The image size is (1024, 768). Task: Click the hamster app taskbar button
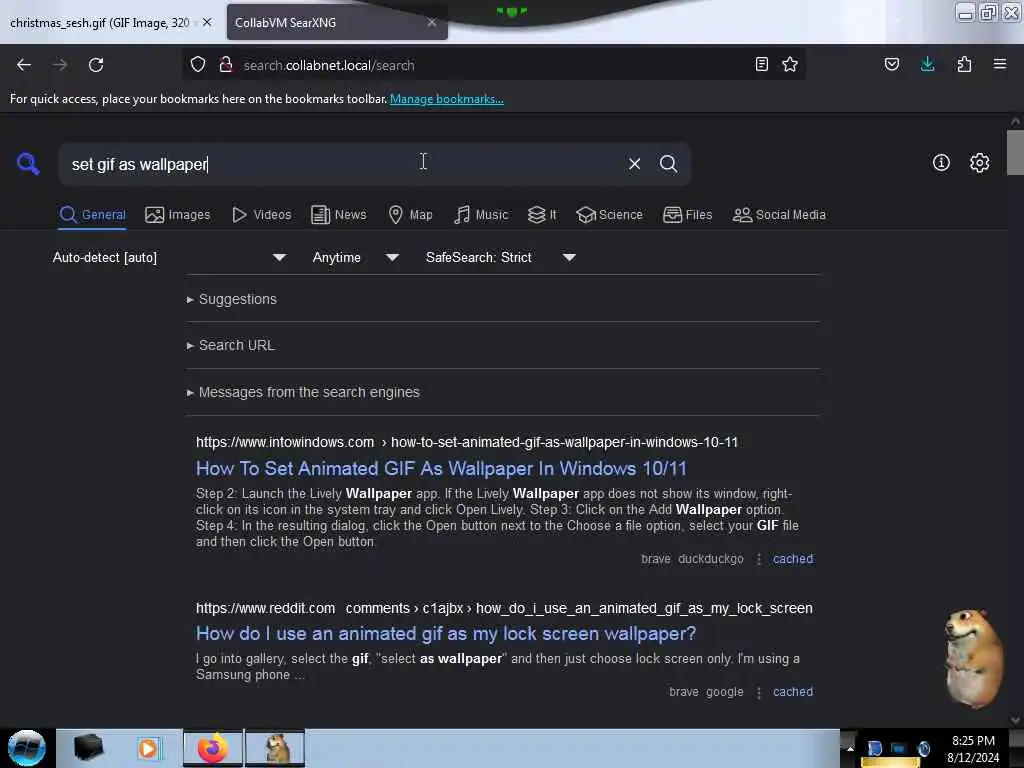coord(276,748)
